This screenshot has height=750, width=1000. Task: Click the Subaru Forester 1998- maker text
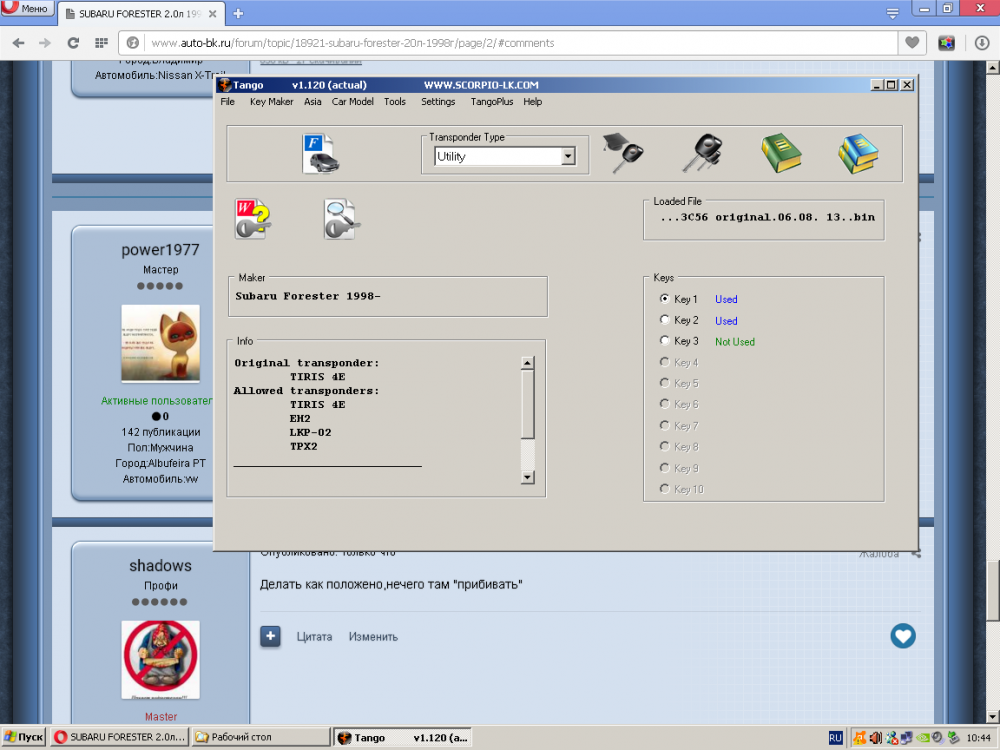308,296
